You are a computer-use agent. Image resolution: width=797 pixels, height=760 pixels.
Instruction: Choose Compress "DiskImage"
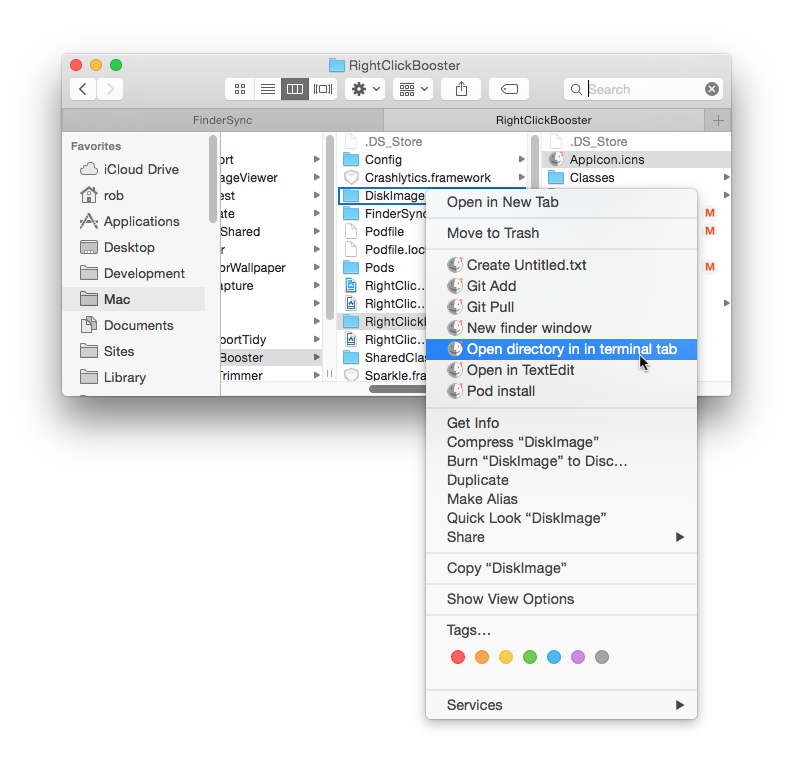[x=561, y=442]
